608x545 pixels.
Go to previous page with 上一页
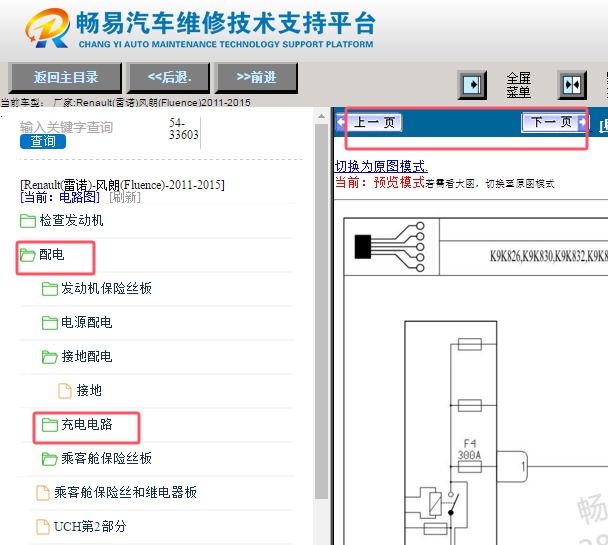click(x=374, y=122)
